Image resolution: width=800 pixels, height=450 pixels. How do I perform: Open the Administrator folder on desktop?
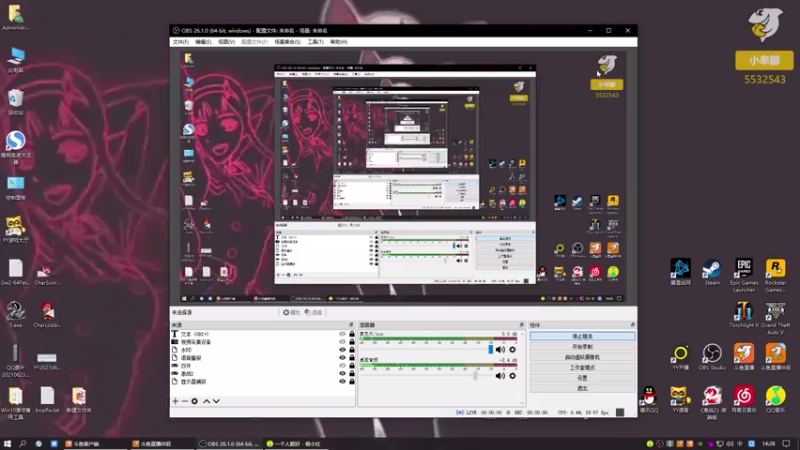click(15, 17)
